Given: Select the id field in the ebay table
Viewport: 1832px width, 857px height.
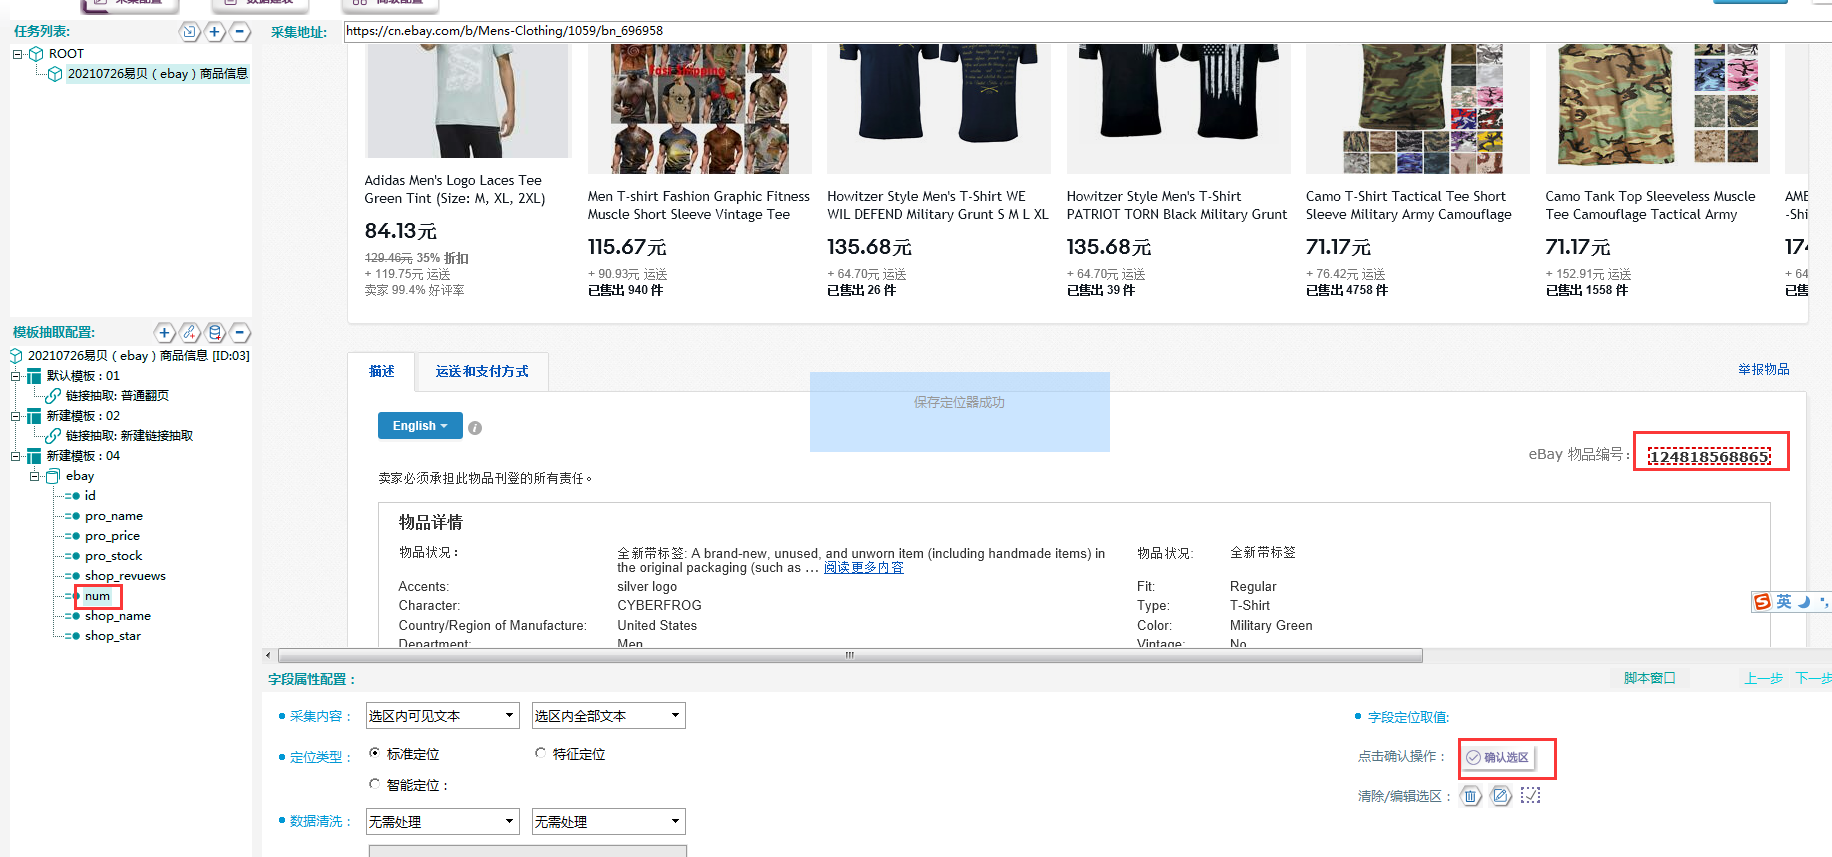Looking at the screenshot, I should (90, 496).
